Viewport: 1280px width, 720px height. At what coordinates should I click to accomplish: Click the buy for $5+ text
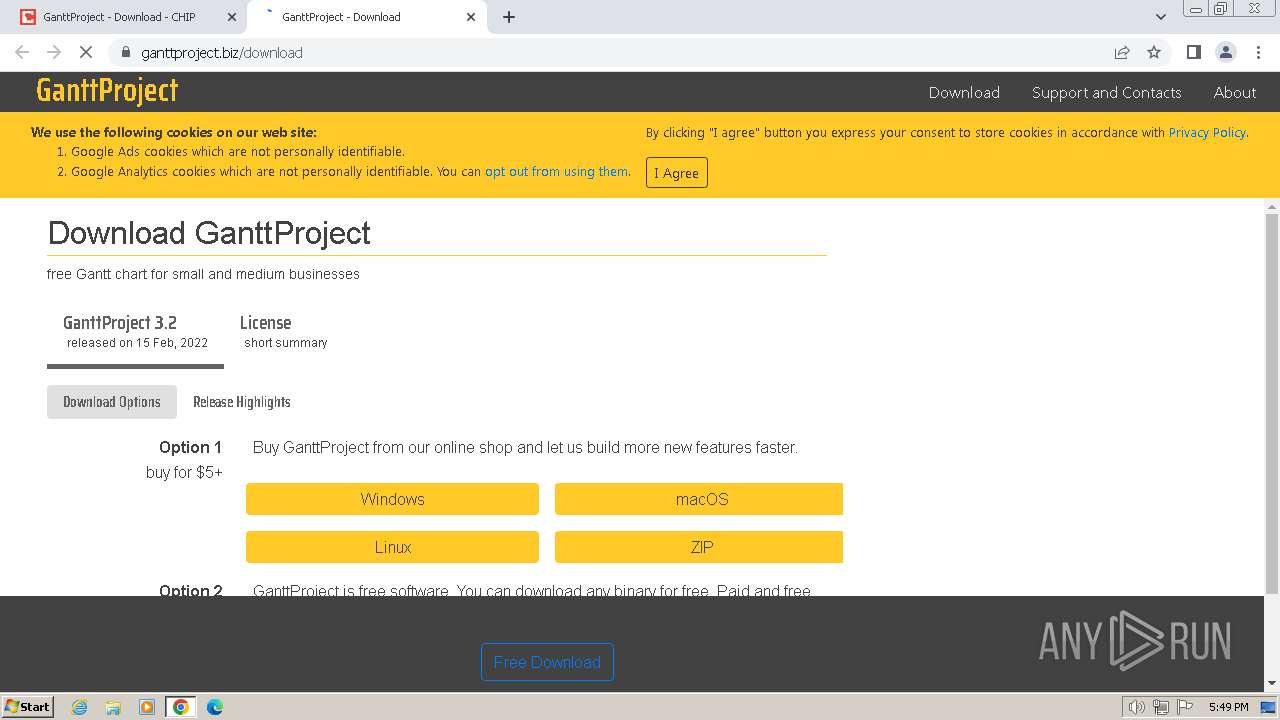(x=184, y=472)
